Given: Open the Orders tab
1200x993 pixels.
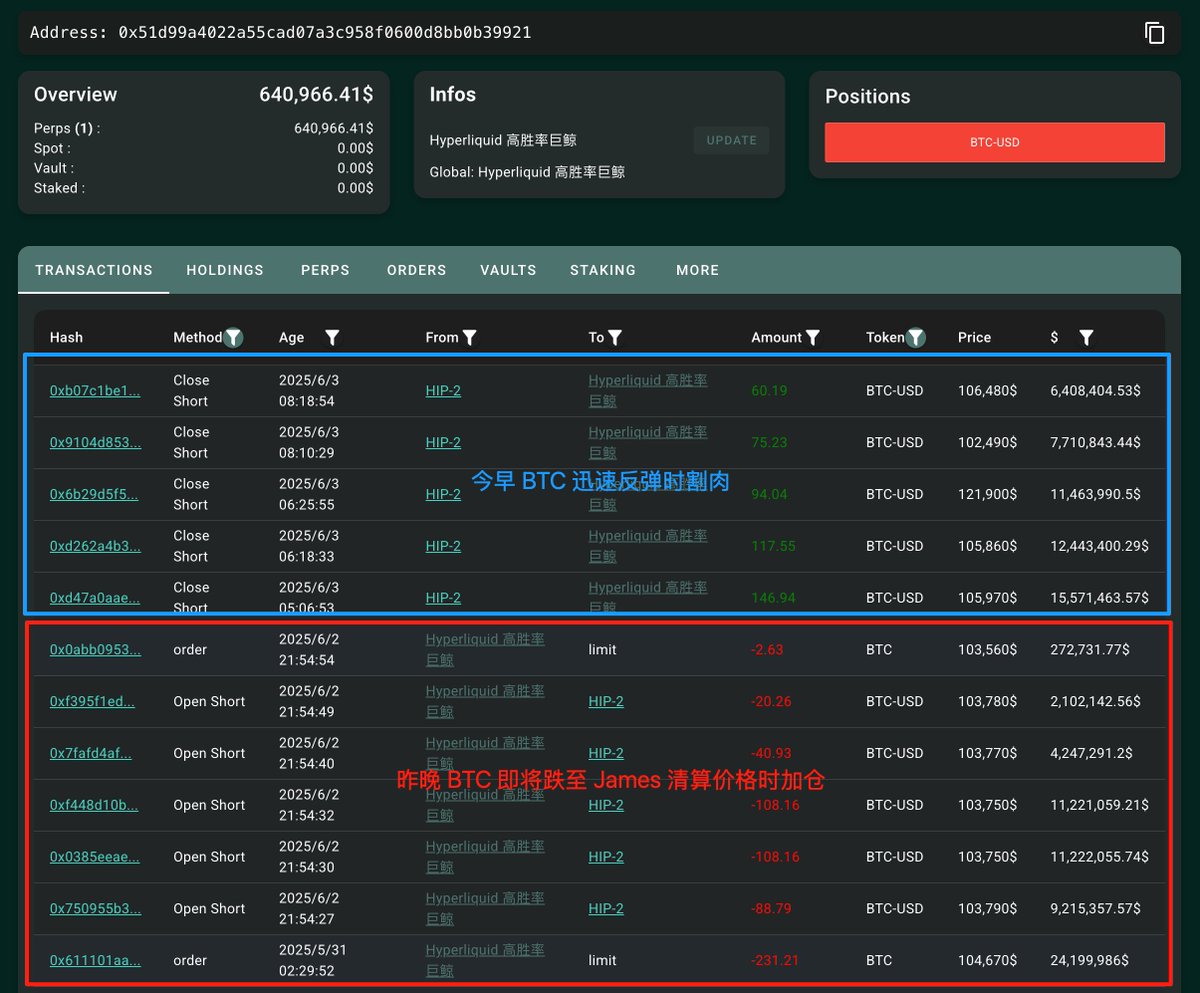Looking at the screenshot, I should tap(417, 270).
